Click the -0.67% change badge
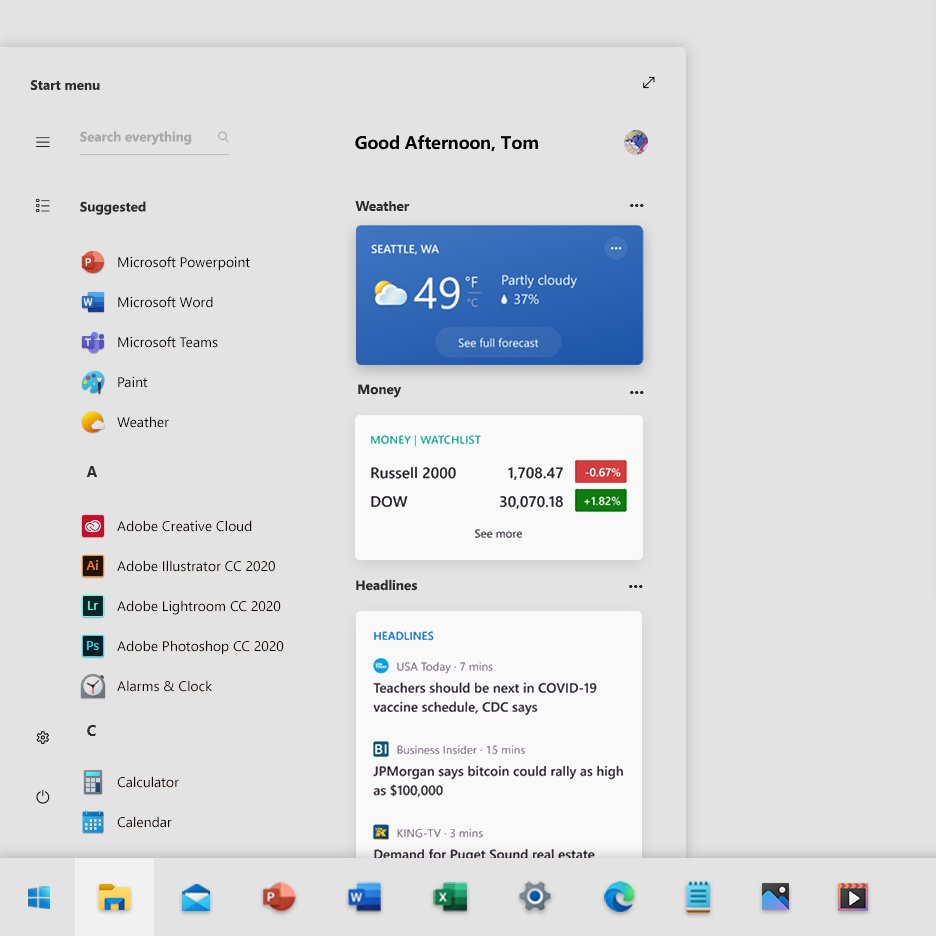The image size is (936, 936). click(601, 472)
